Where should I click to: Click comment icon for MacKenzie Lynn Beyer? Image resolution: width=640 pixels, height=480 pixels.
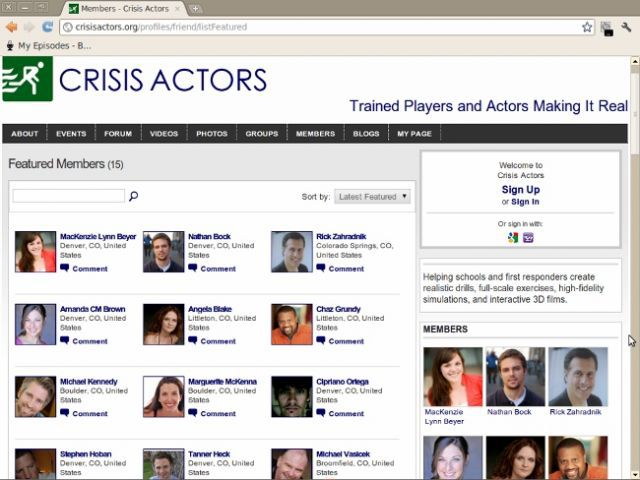click(x=64, y=268)
